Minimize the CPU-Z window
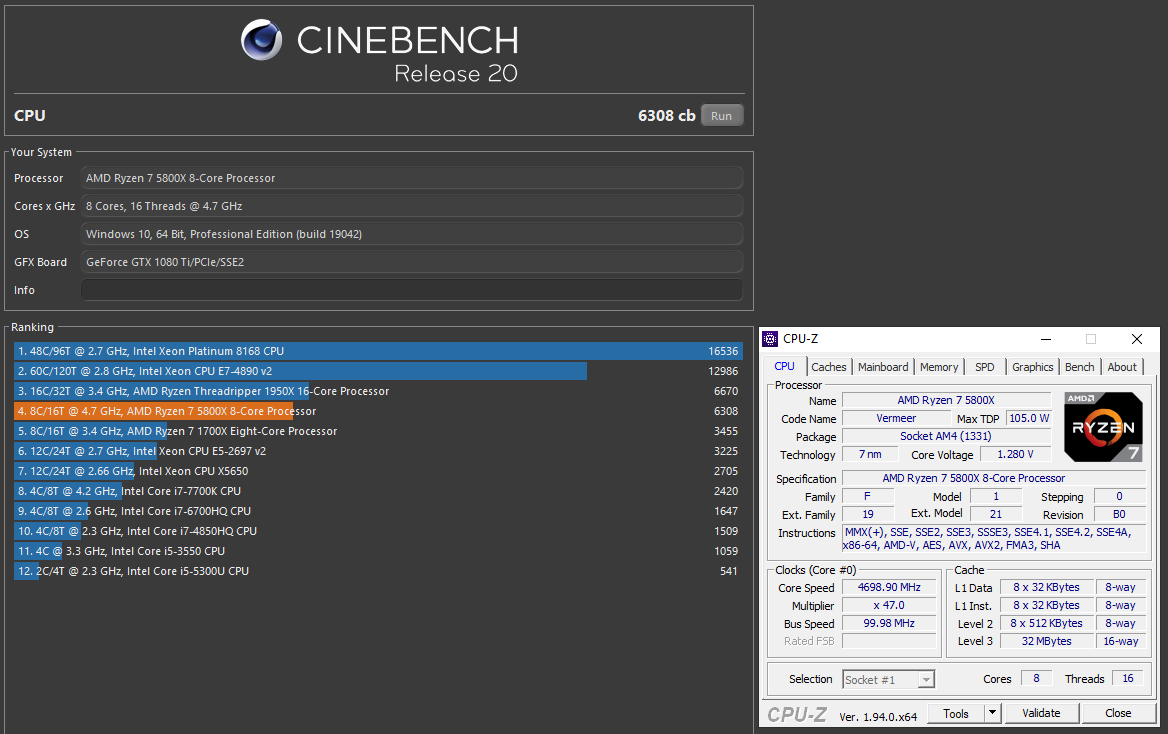 [x=1046, y=339]
